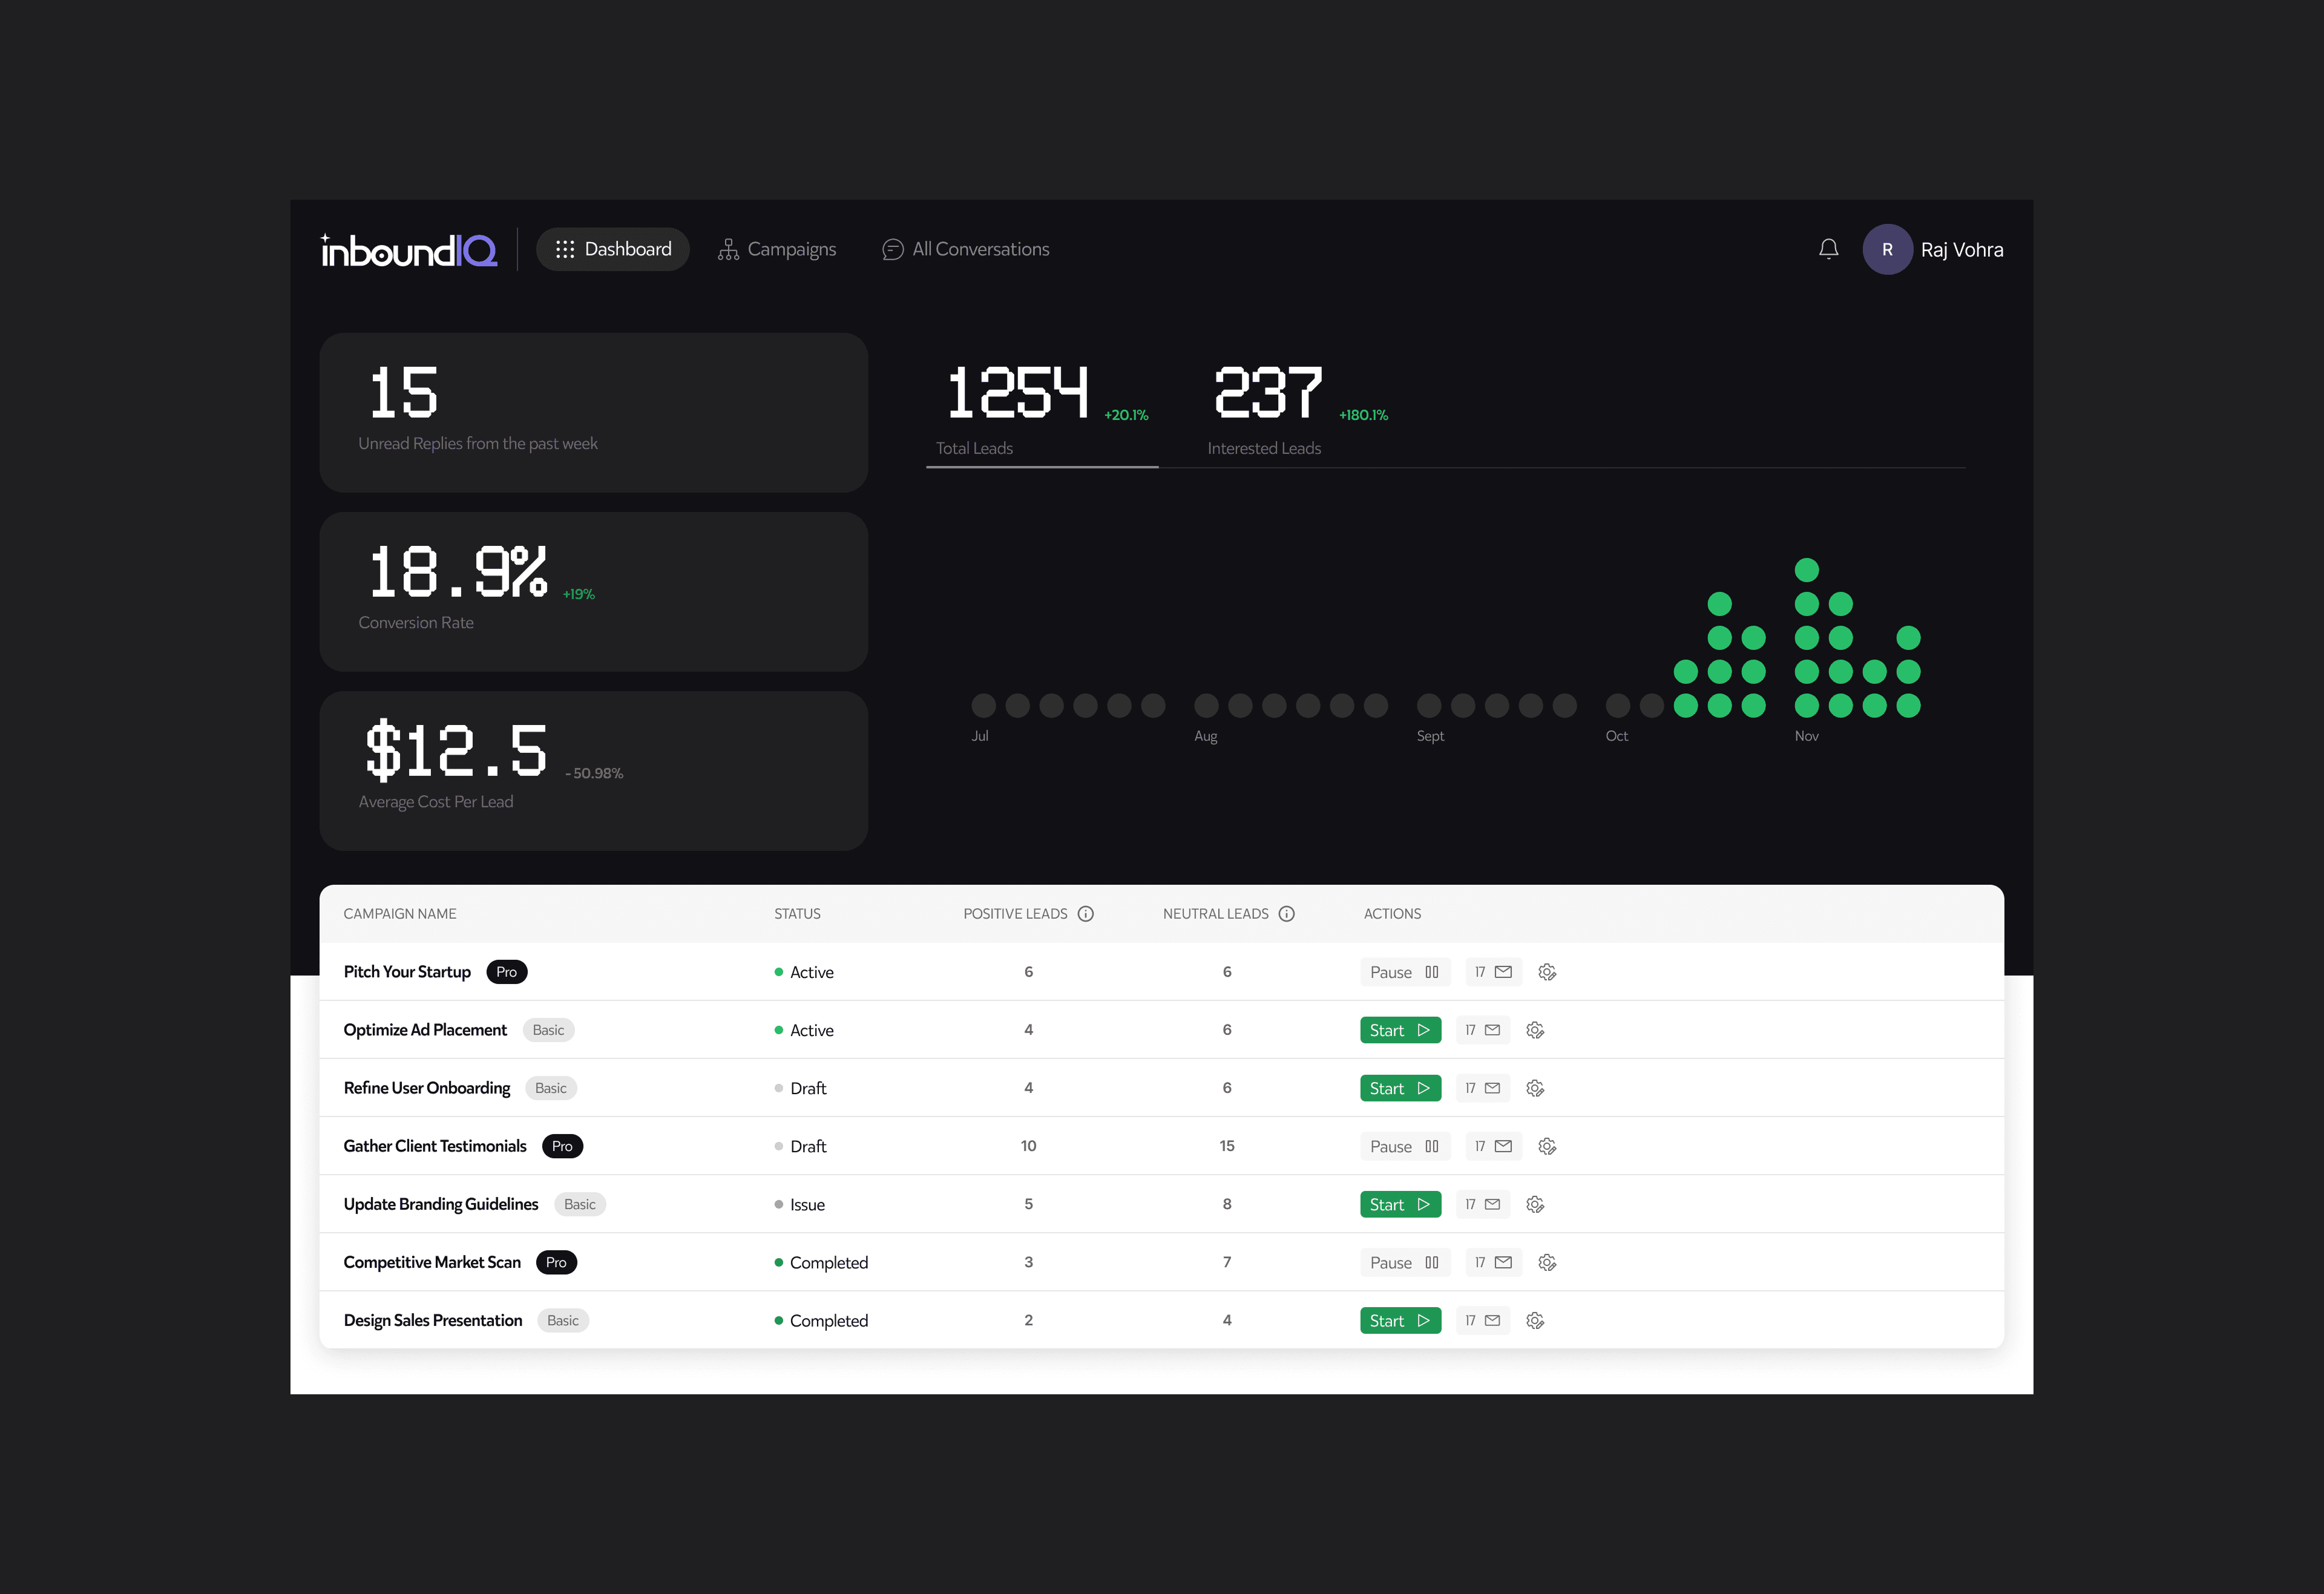Image resolution: width=2324 pixels, height=1594 pixels.
Task: Open mail count for Optimize Ad Placement
Action: [x=1482, y=1030]
